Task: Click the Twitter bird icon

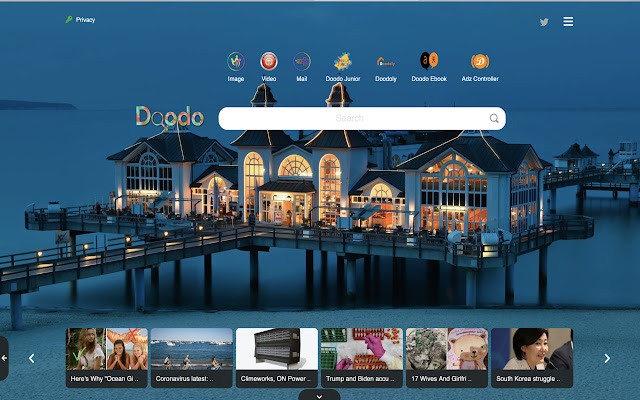Action: [544, 22]
